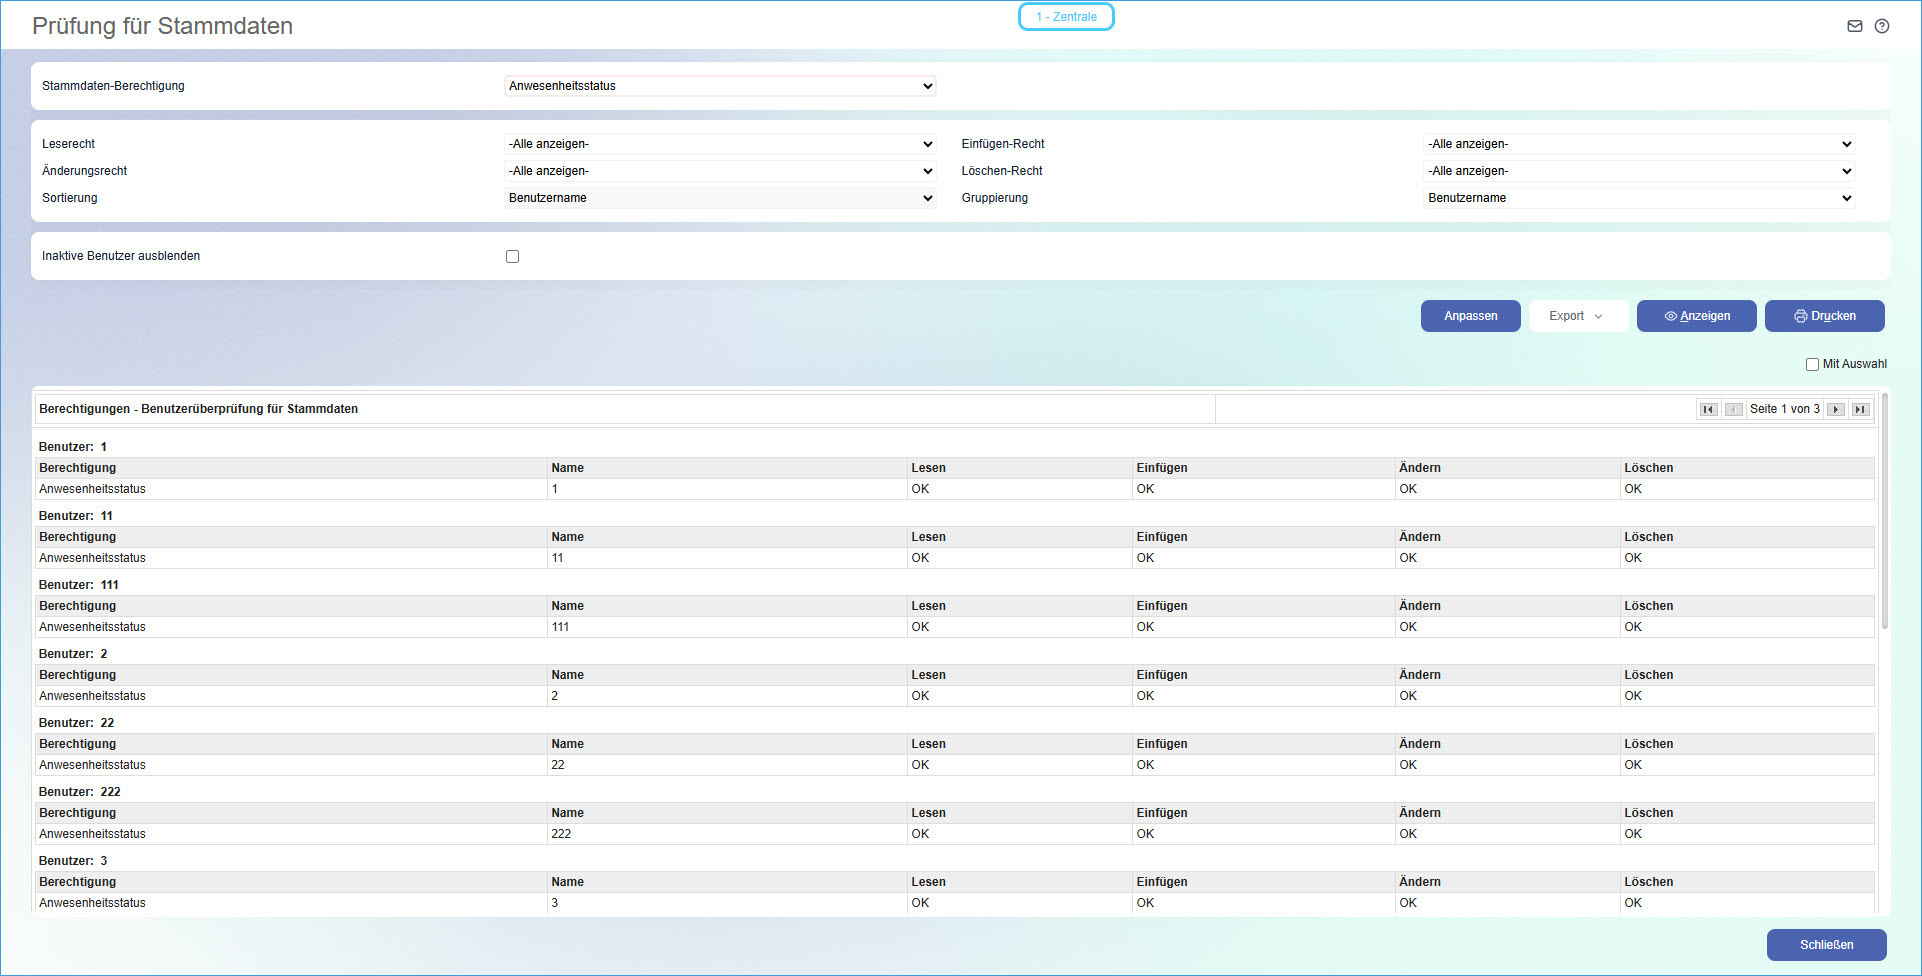Viewport: 1922px width, 976px height.
Task: Jump to last report page
Action: (x=1860, y=409)
